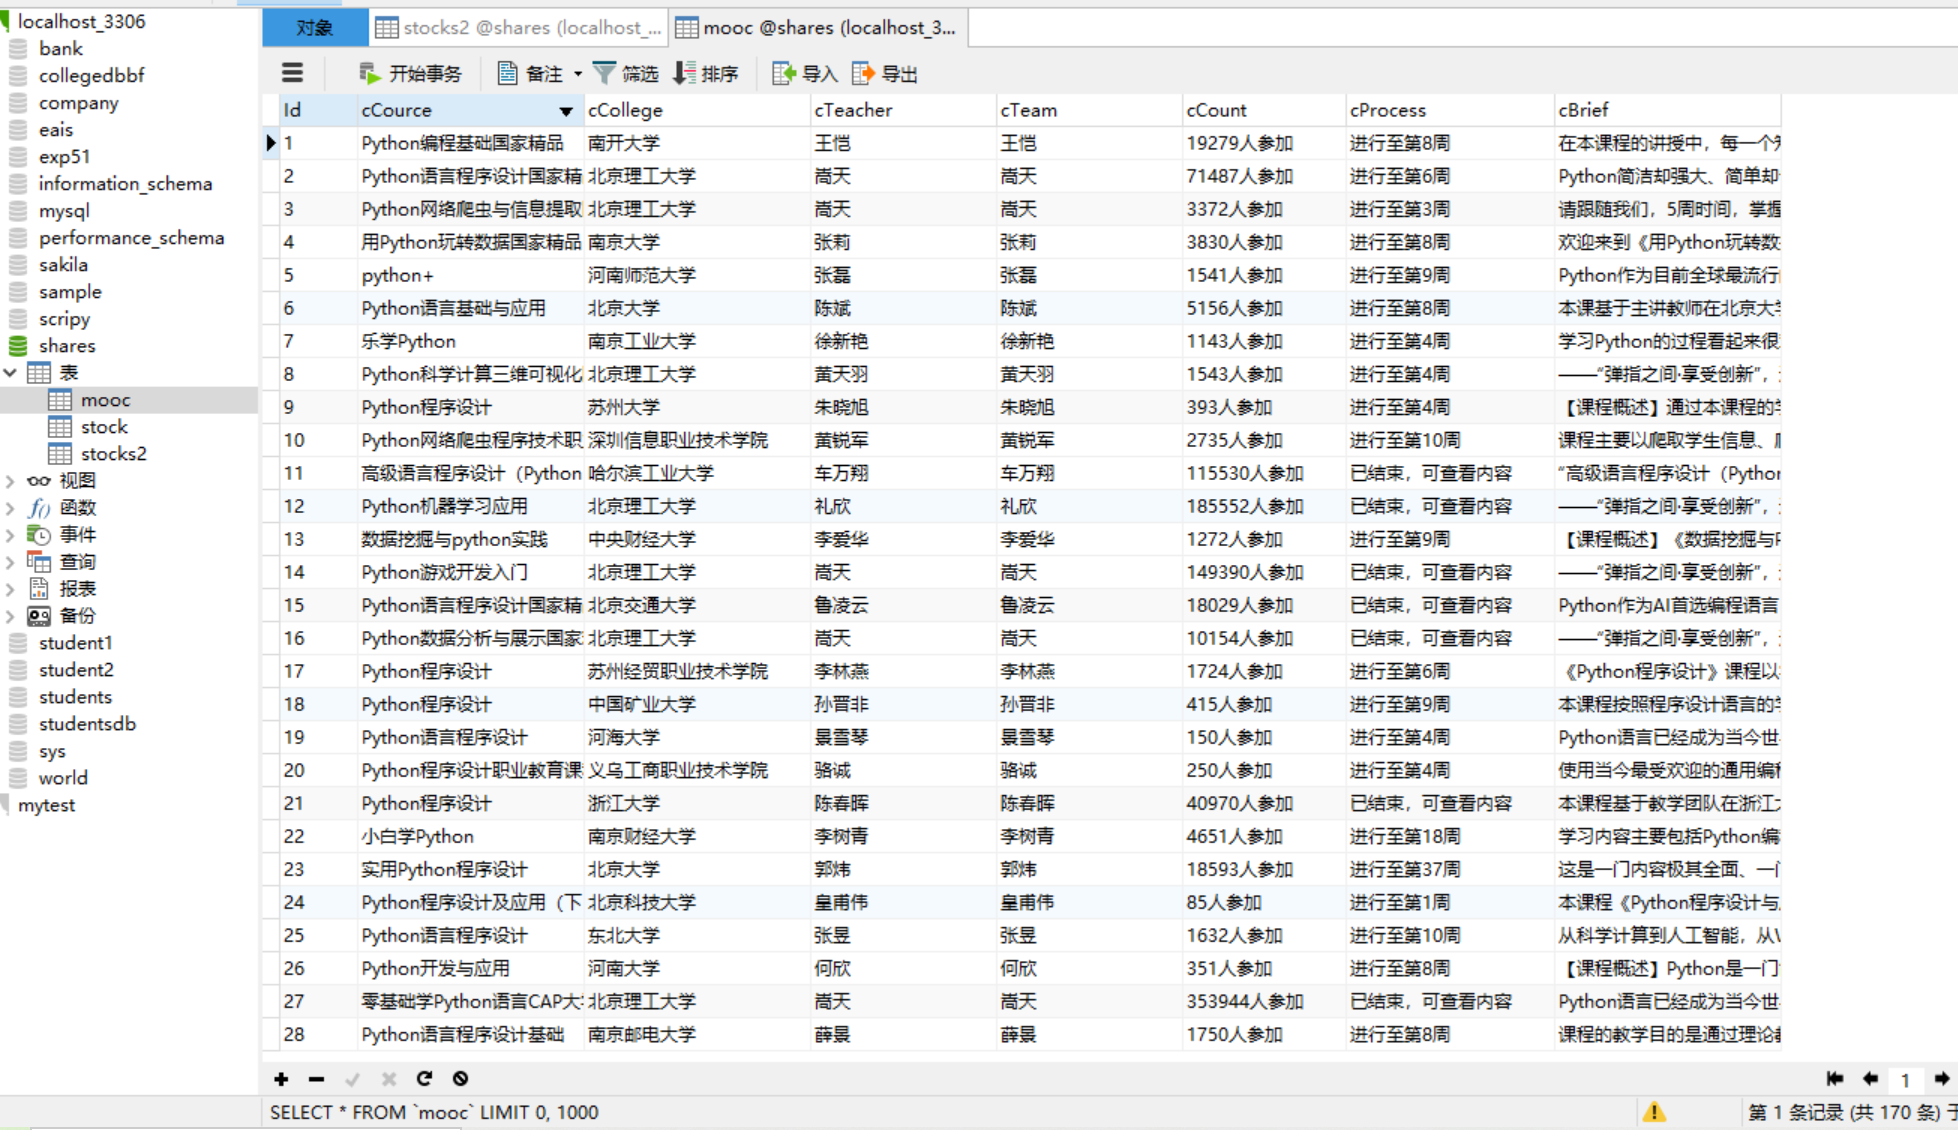The image size is (1958, 1130).
Task: Select the collegedbbf database
Action: (x=91, y=76)
